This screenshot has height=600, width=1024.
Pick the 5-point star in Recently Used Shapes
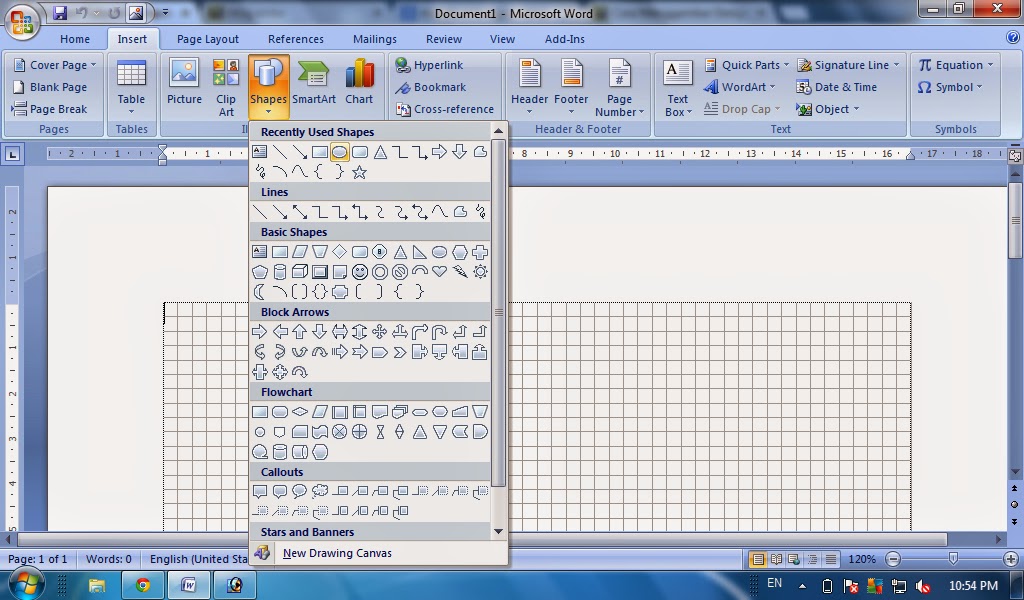[359, 172]
